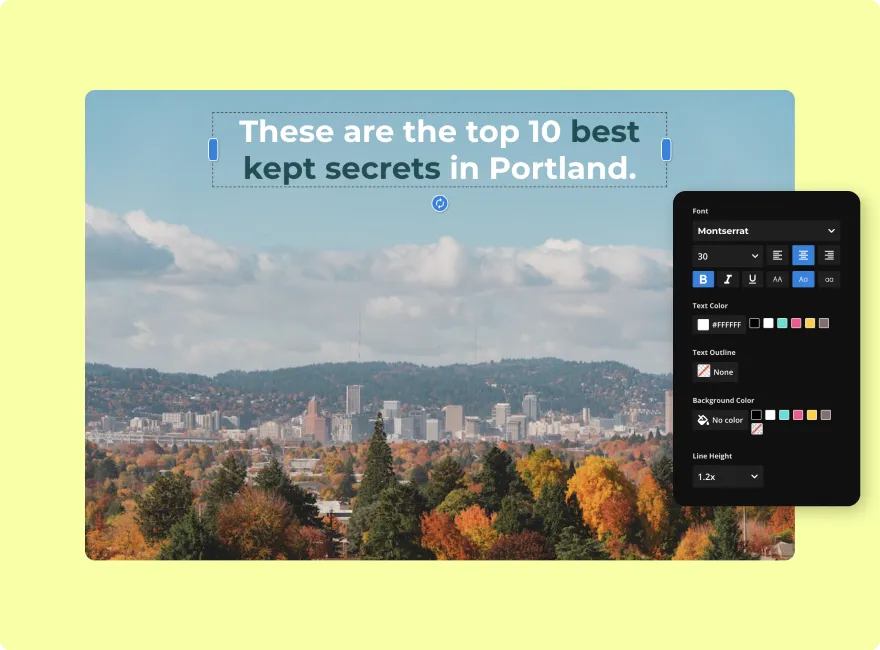This screenshot has height=650, width=880.
Task: Toggle bold formatting
Action: click(x=703, y=279)
